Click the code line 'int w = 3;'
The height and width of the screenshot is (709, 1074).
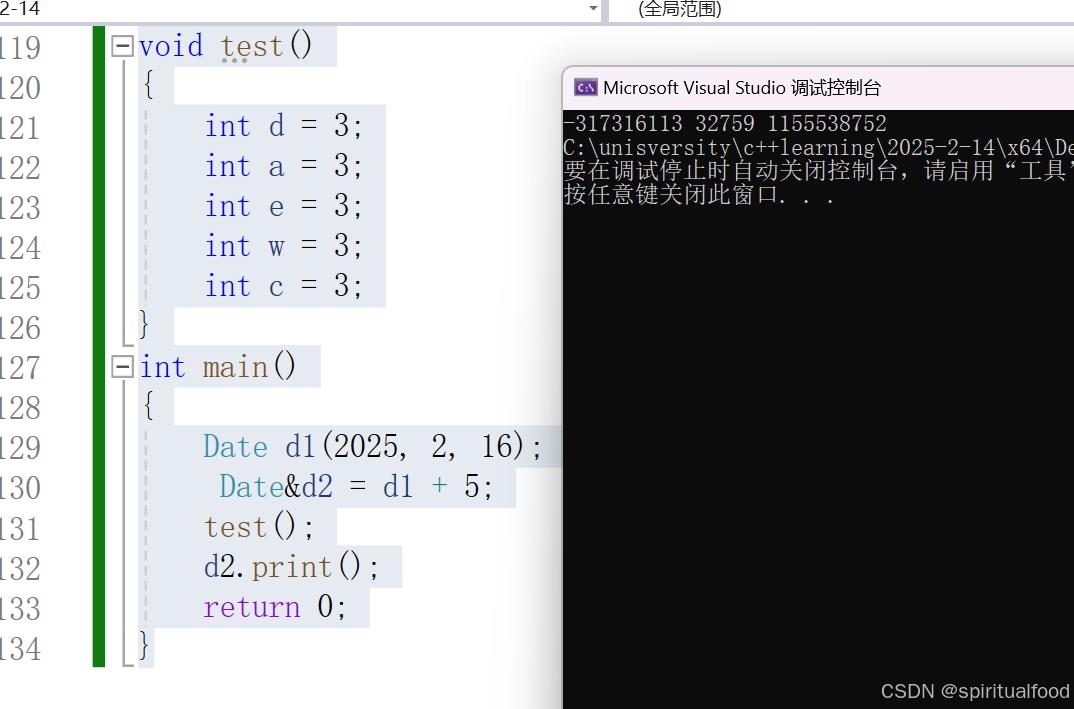coord(283,246)
